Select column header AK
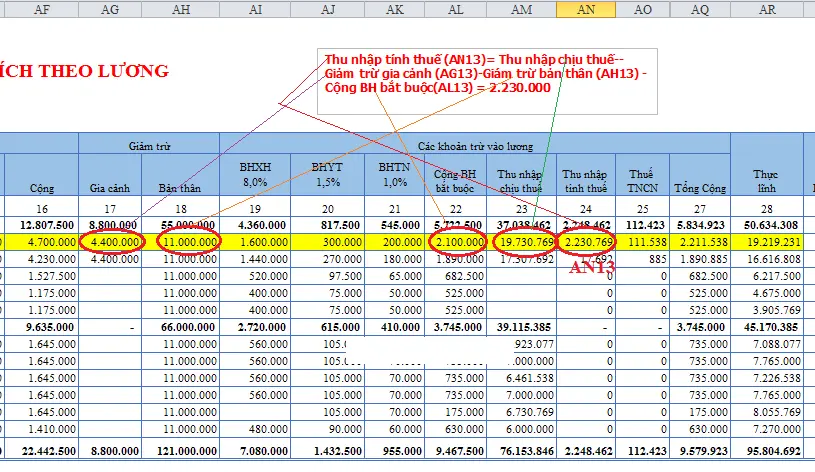The height and width of the screenshot is (472, 815). pos(395,9)
